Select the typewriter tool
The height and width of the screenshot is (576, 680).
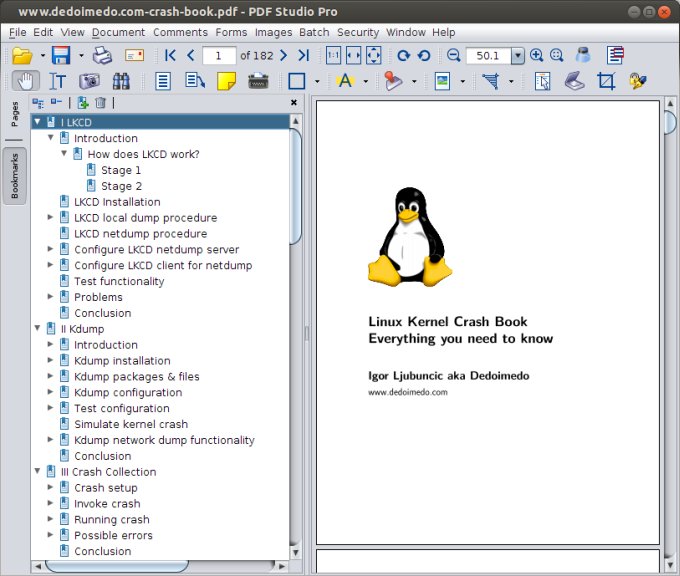pos(258,81)
